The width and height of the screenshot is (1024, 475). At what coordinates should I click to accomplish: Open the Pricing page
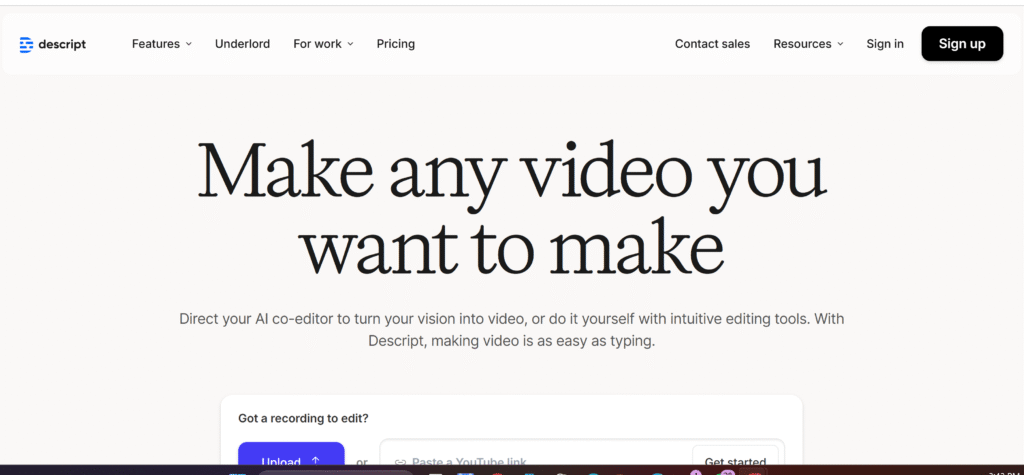point(395,44)
